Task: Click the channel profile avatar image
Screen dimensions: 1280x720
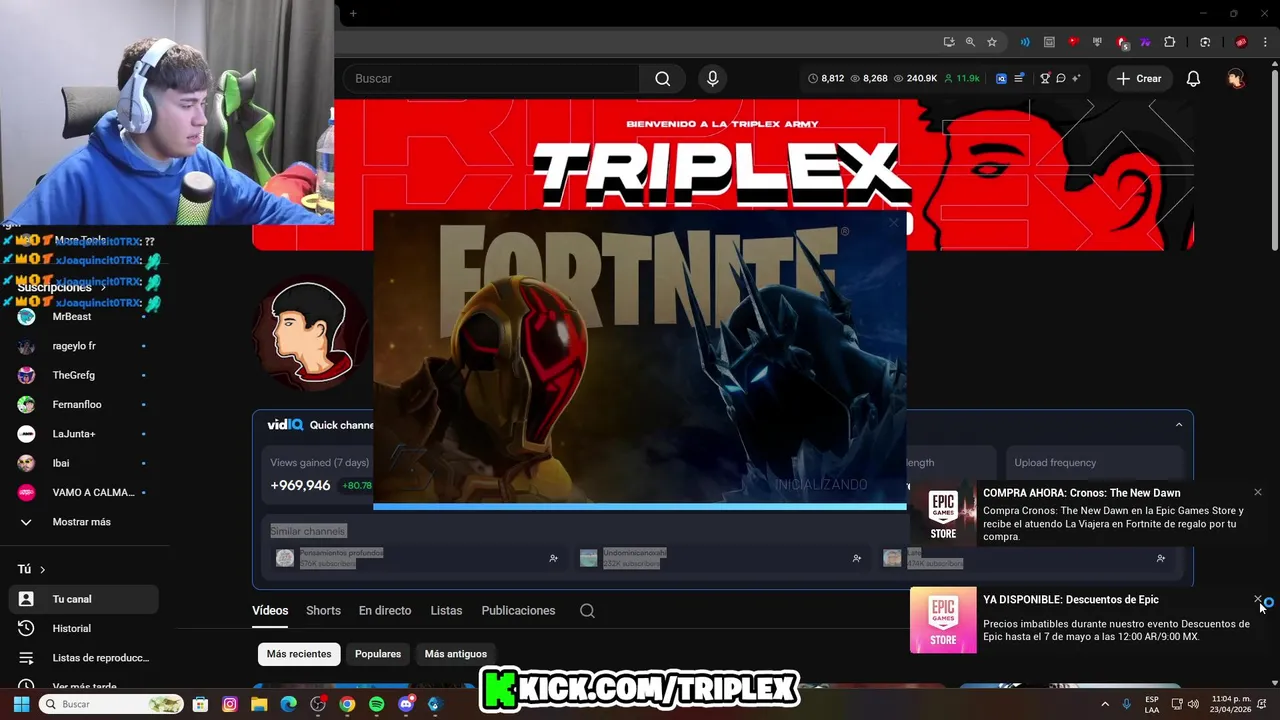Action: 311,333
